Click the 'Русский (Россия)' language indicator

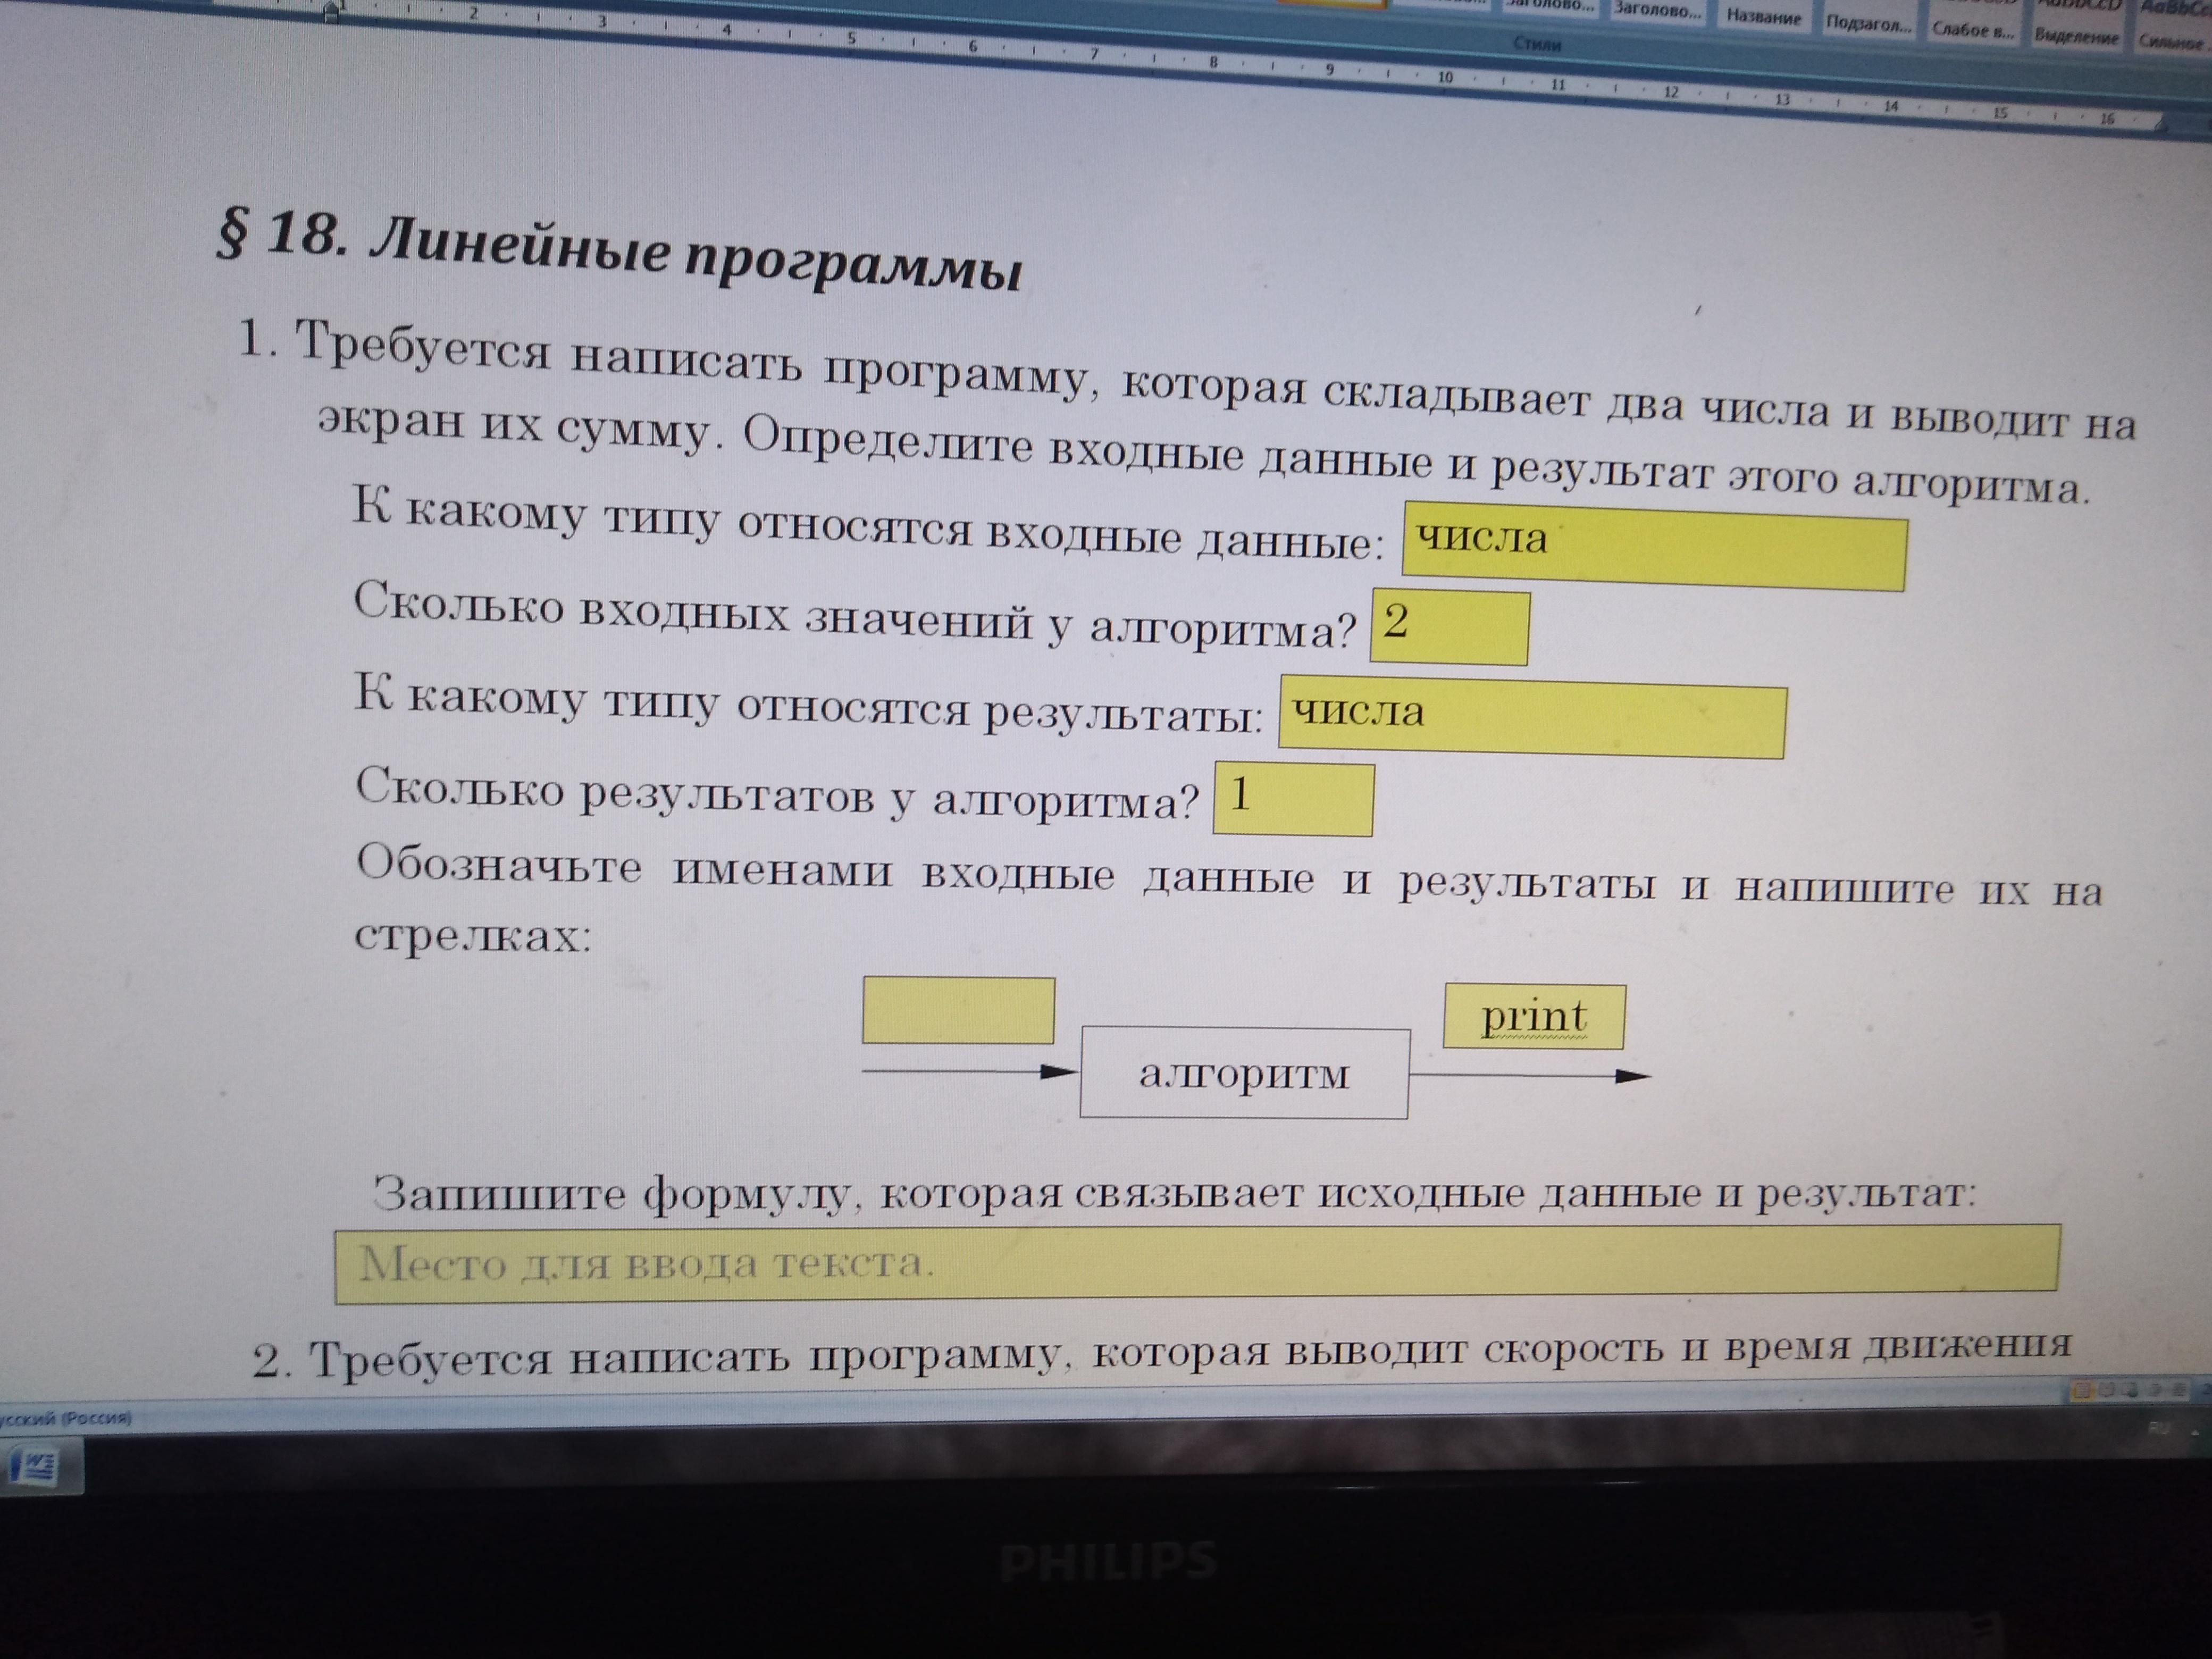(x=65, y=1417)
